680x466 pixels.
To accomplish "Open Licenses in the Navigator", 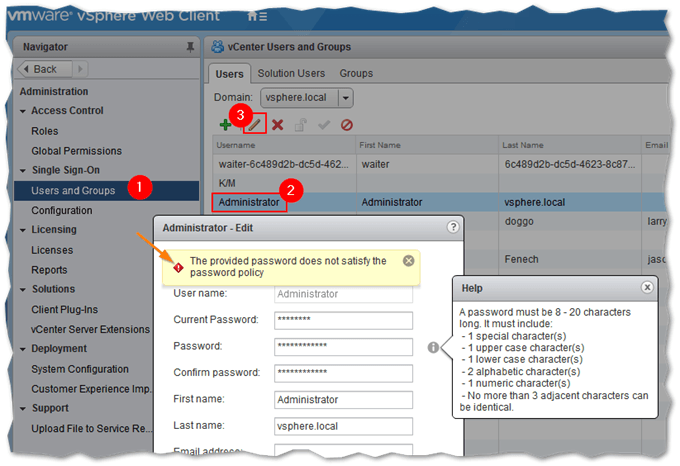I will pyautogui.click(x=52, y=250).
